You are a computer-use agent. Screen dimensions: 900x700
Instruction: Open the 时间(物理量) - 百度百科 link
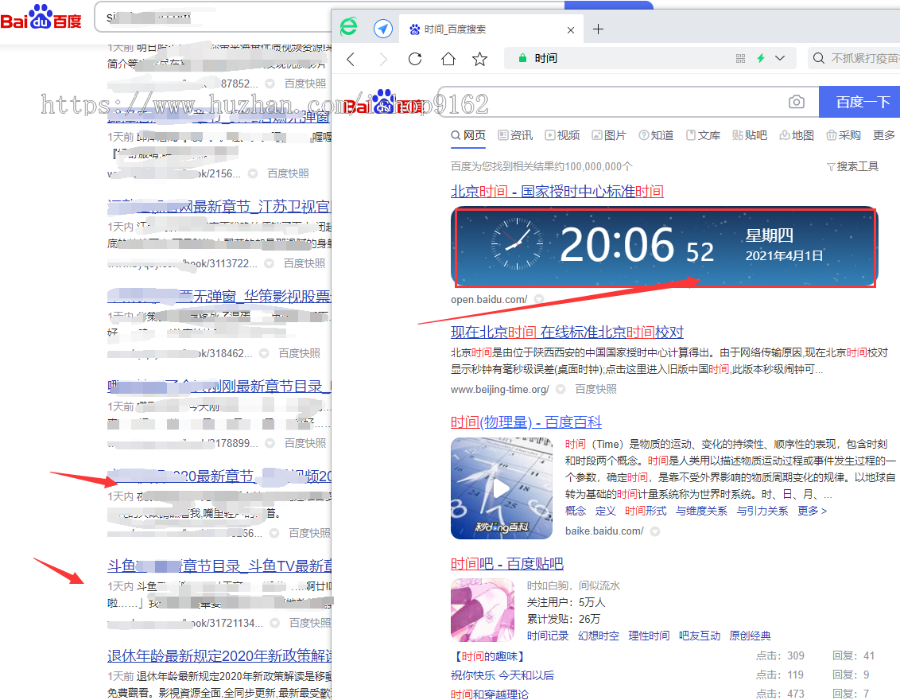[526, 422]
